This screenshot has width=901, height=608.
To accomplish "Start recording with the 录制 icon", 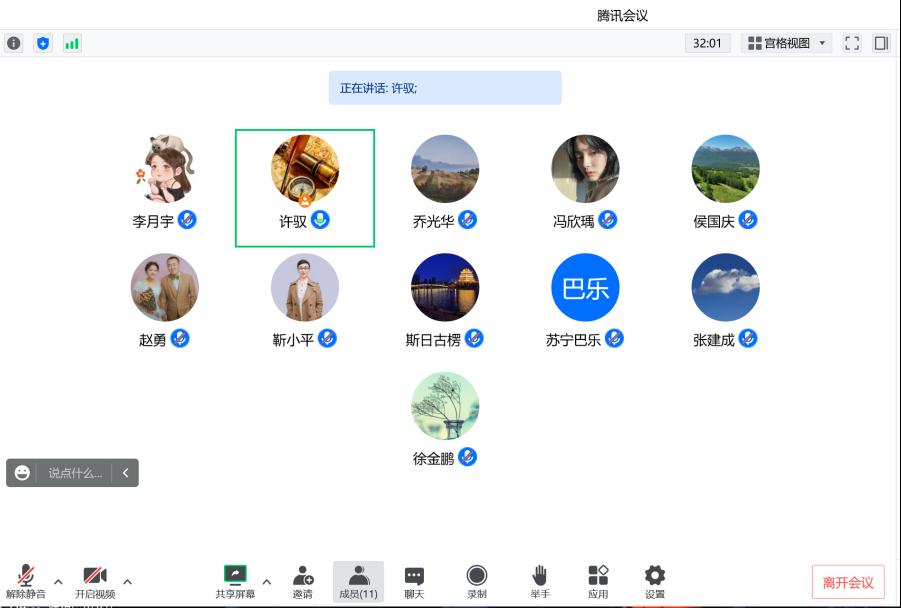I will 477,581.
